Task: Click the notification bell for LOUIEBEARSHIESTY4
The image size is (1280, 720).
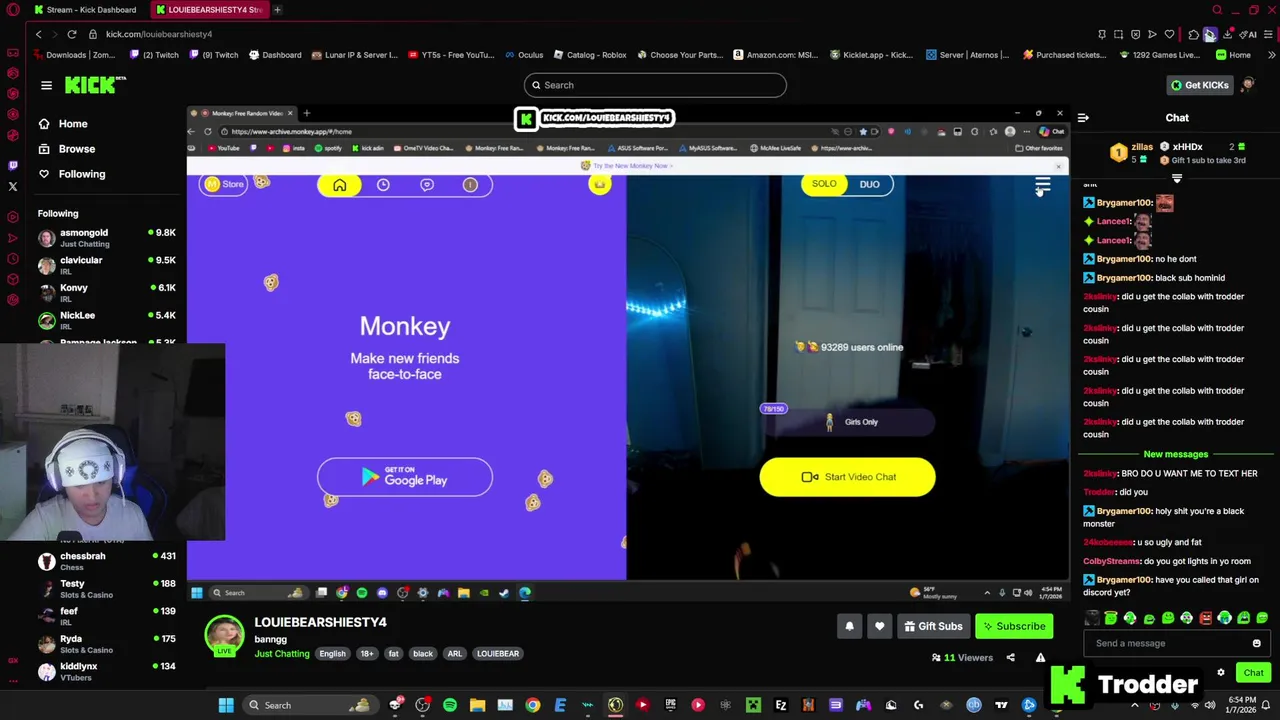Action: coord(849,627)
